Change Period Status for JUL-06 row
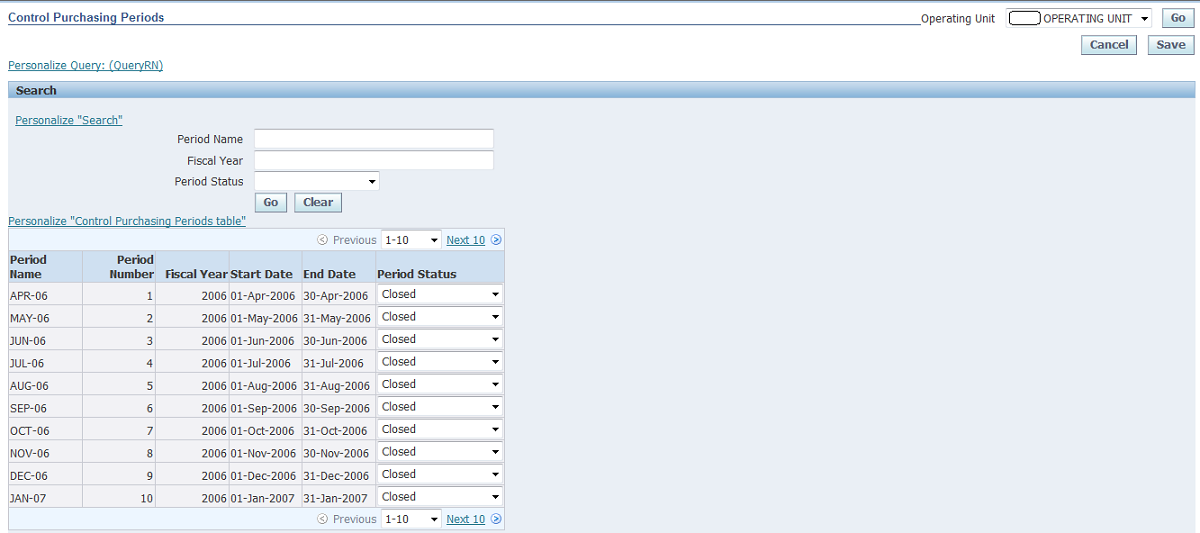This screenshot has width=1200, height=533. 440,362
